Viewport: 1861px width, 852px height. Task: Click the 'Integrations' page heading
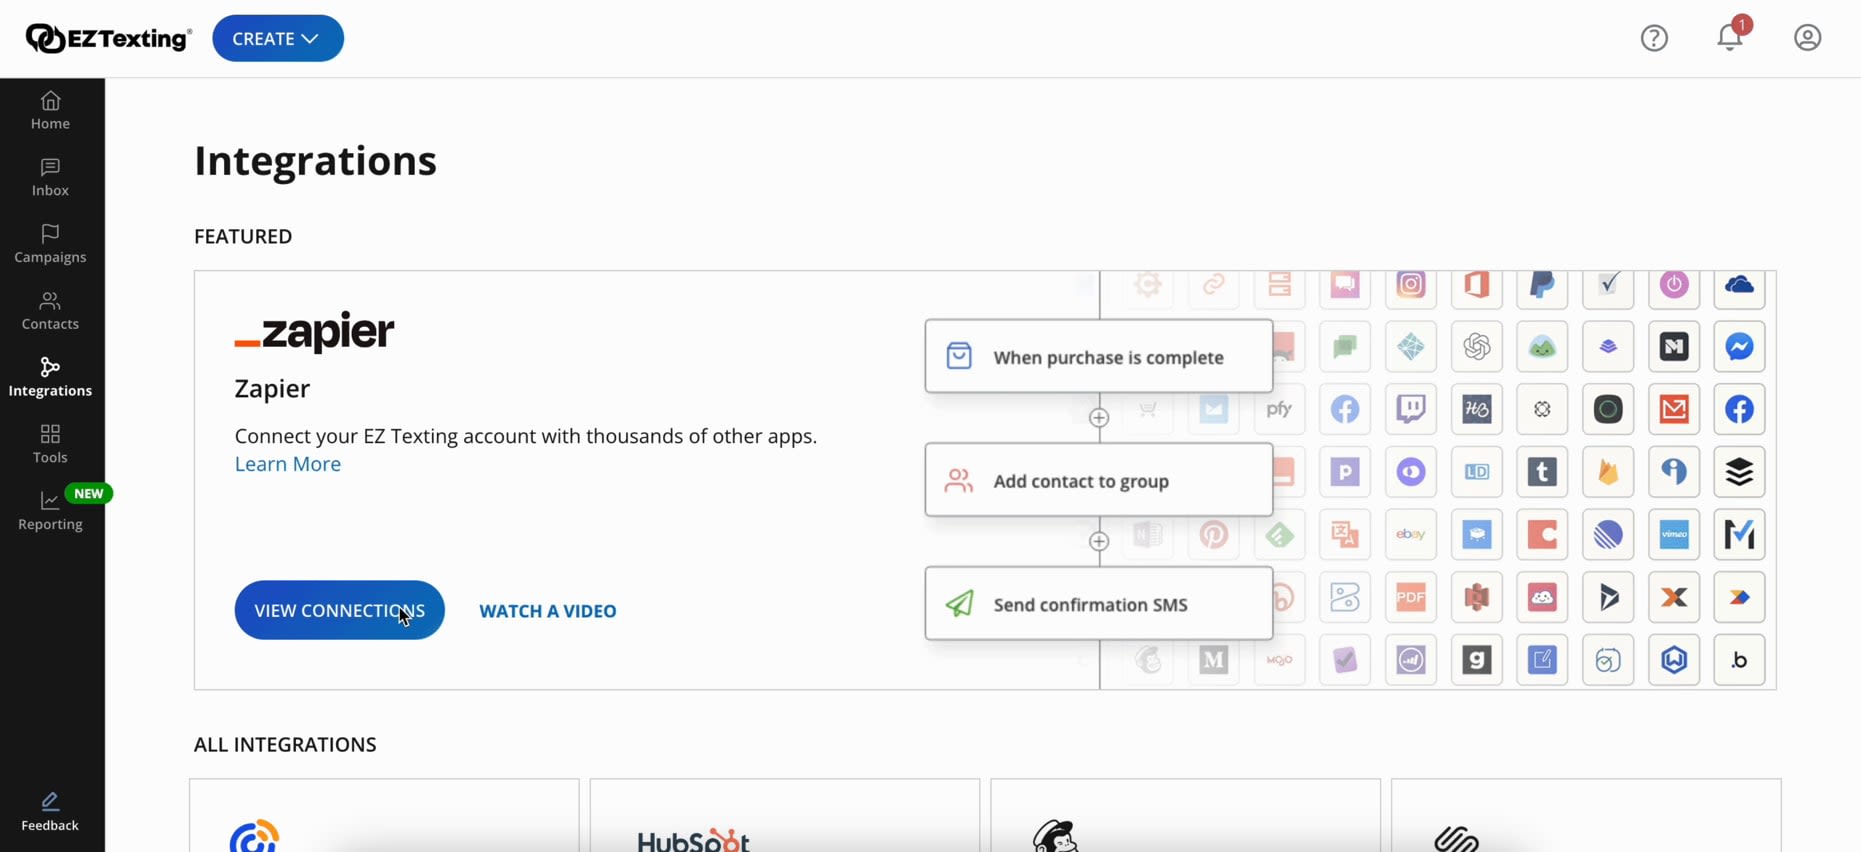(315, 161)
